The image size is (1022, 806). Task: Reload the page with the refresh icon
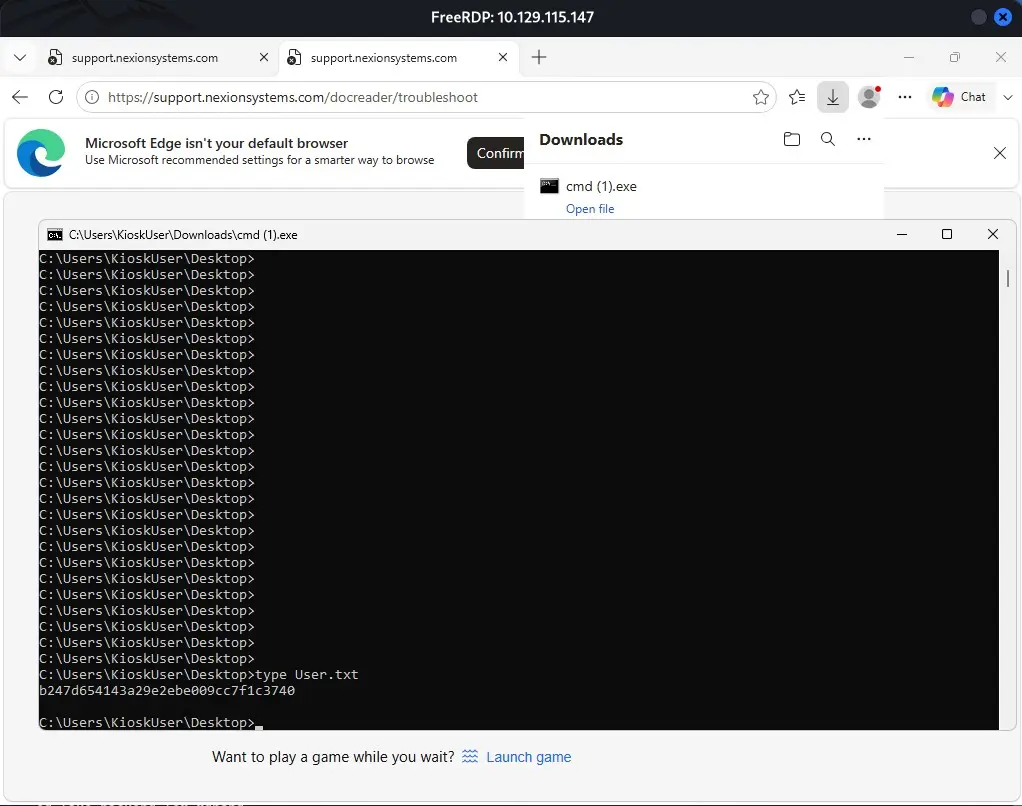tap(56, 97)
